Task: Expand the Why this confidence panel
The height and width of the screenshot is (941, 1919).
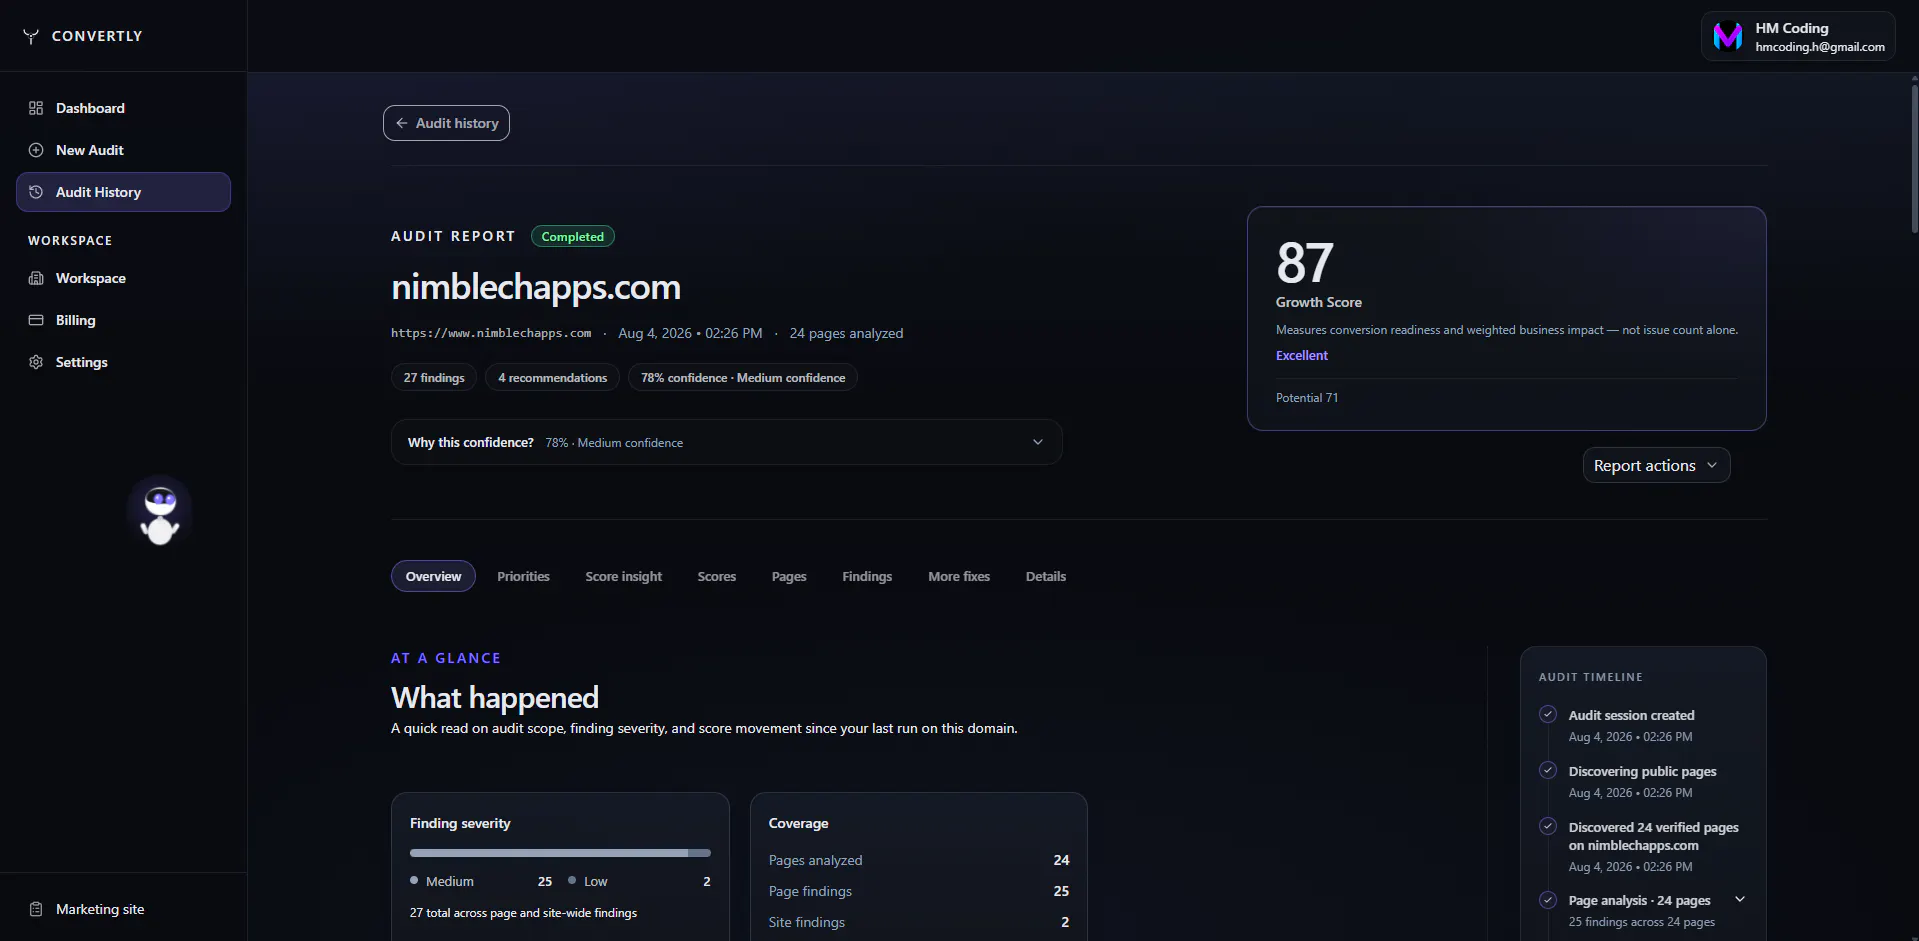Action: point(726,442)
